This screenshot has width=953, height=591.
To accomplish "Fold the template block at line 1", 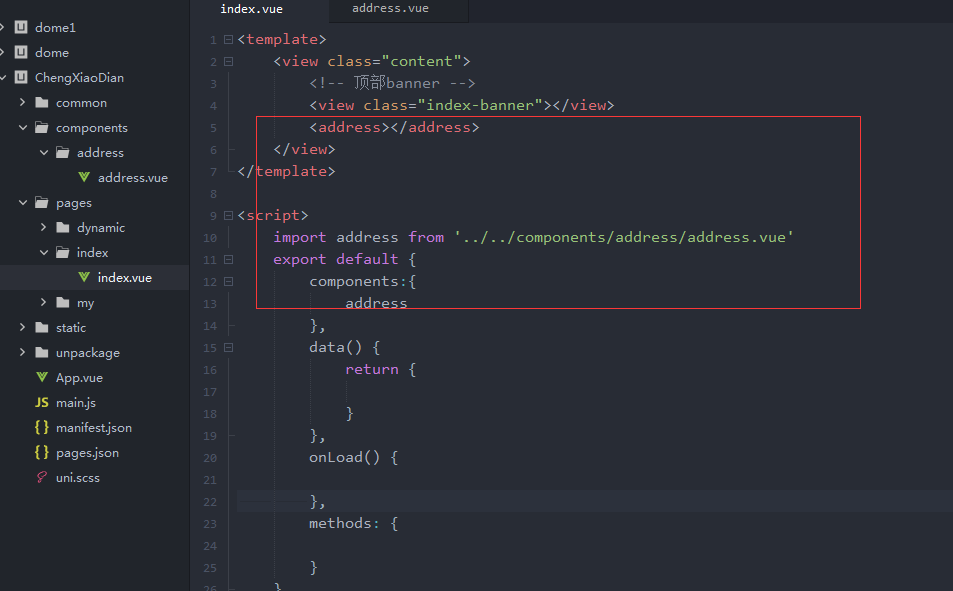I will (229, 40).
